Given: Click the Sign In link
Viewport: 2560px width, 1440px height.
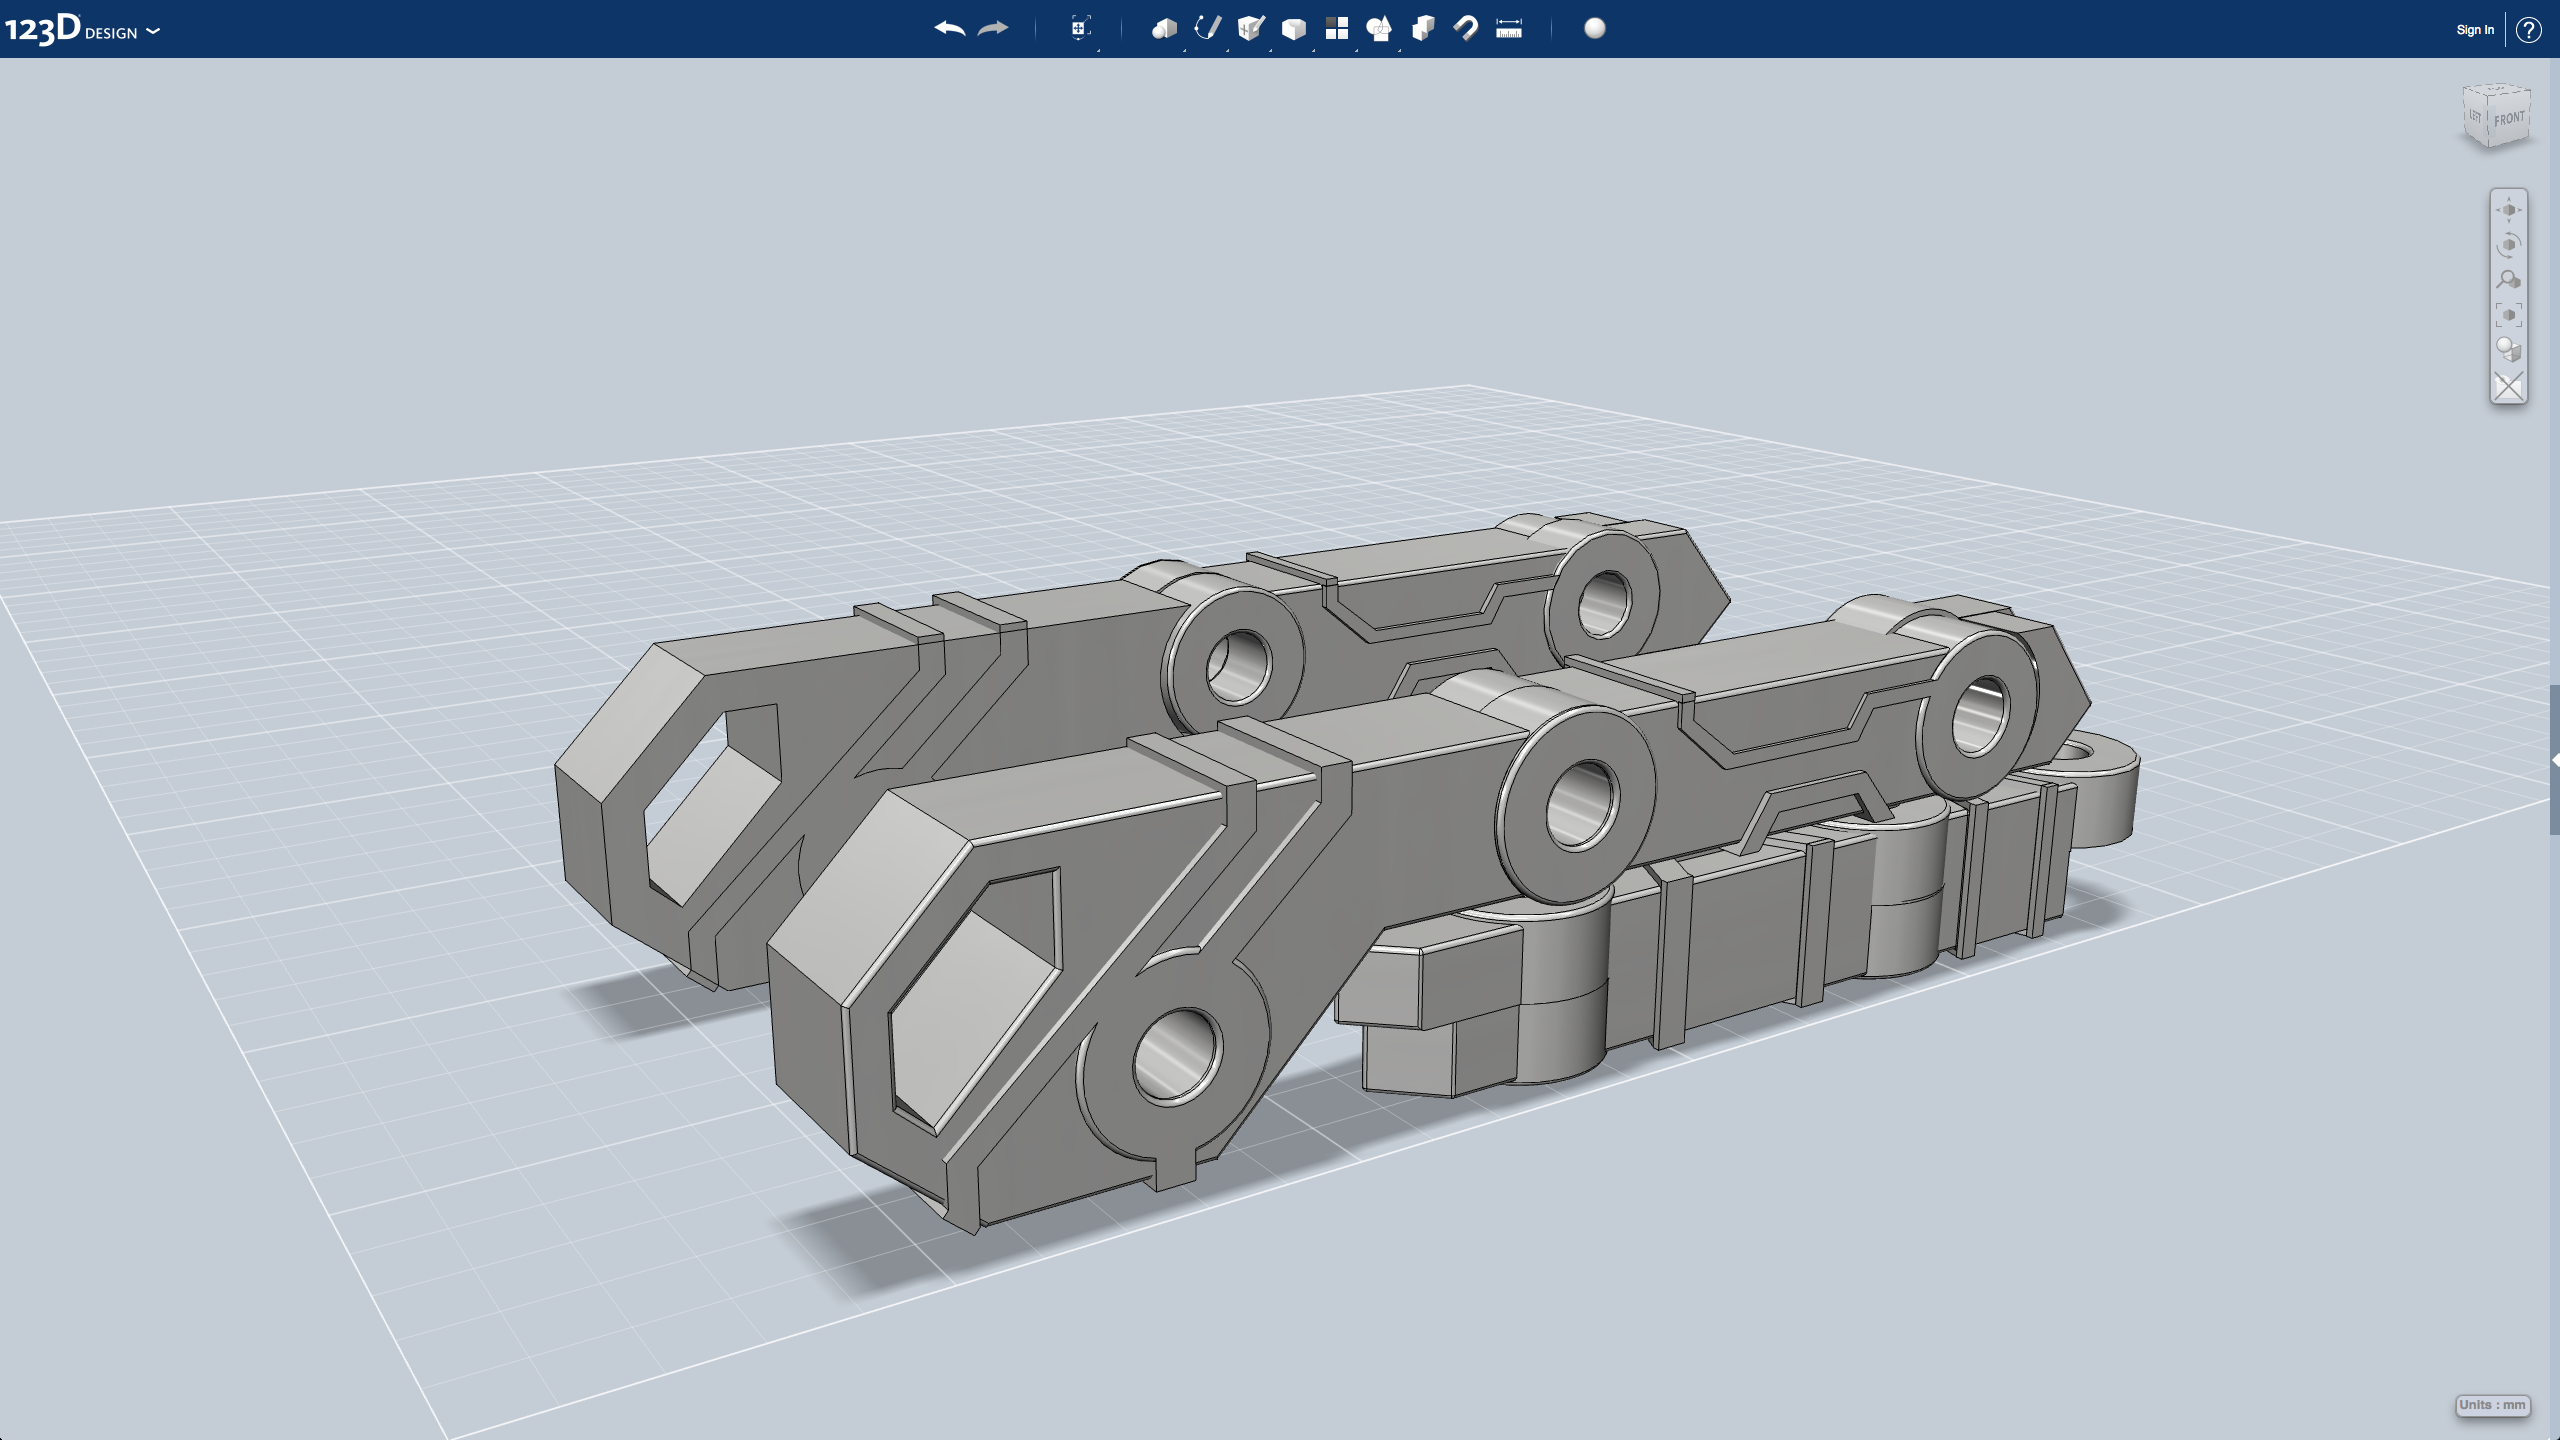Looking at the screenshot, I should [2474, 30].
